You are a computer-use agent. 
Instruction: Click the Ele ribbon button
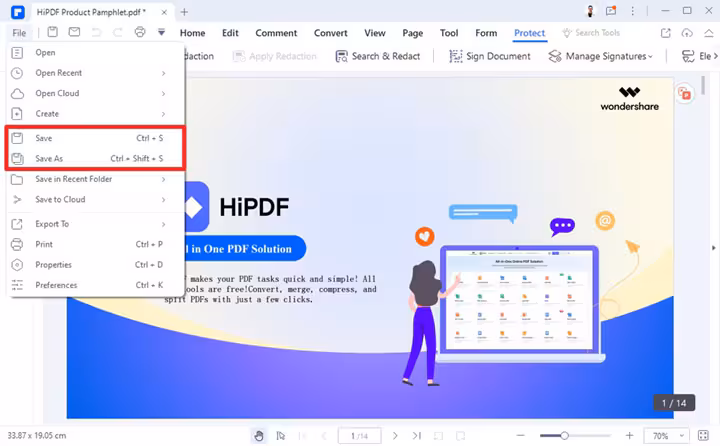tap(700, 56)
